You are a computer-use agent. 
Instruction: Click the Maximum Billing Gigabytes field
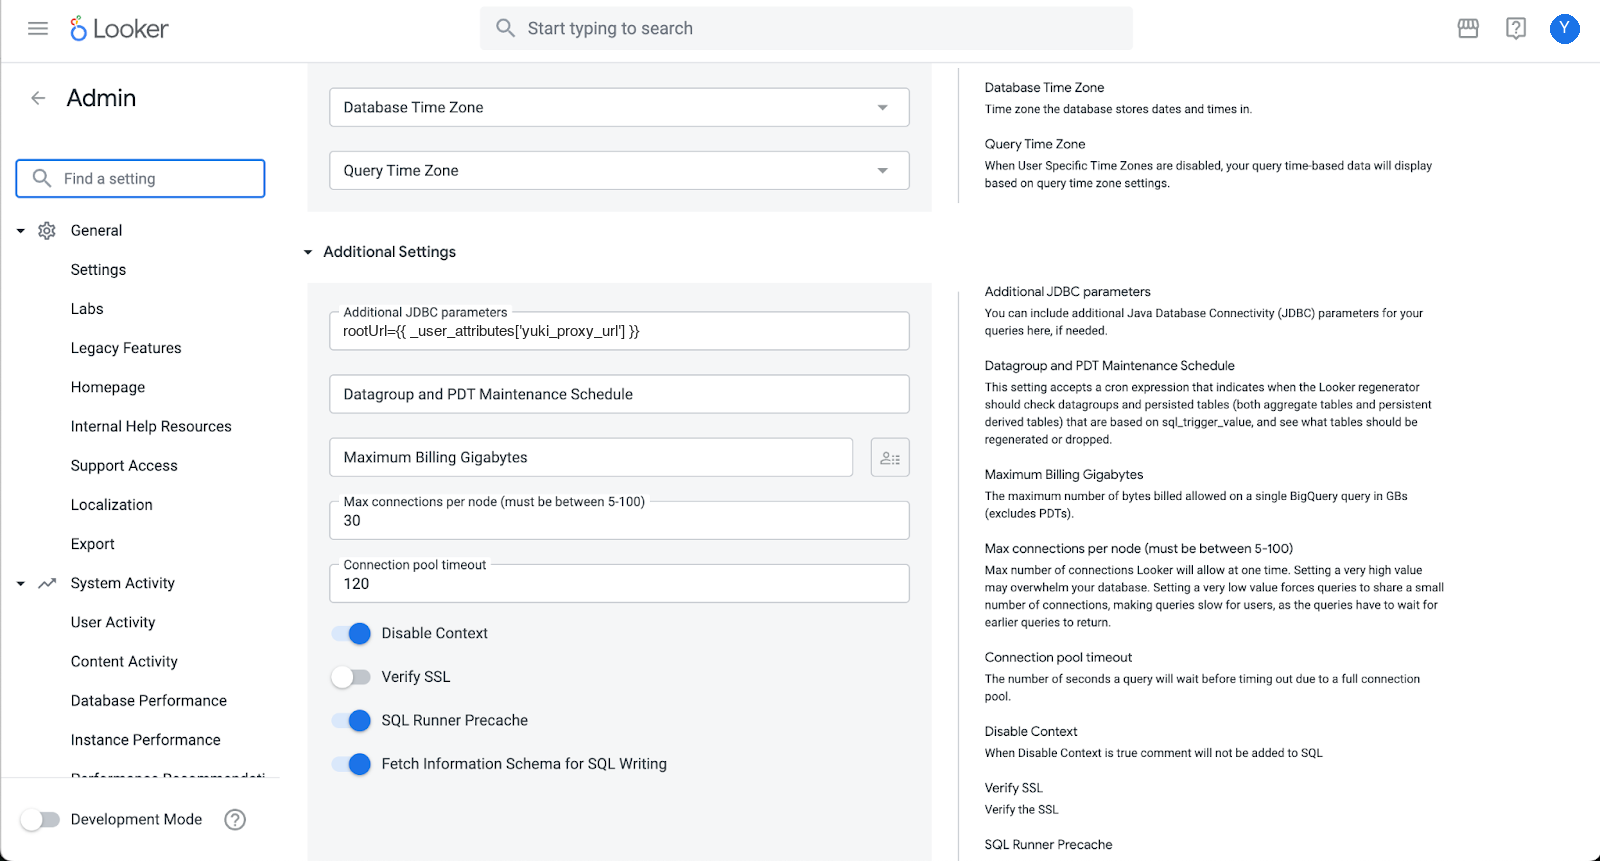coord(591,458)
